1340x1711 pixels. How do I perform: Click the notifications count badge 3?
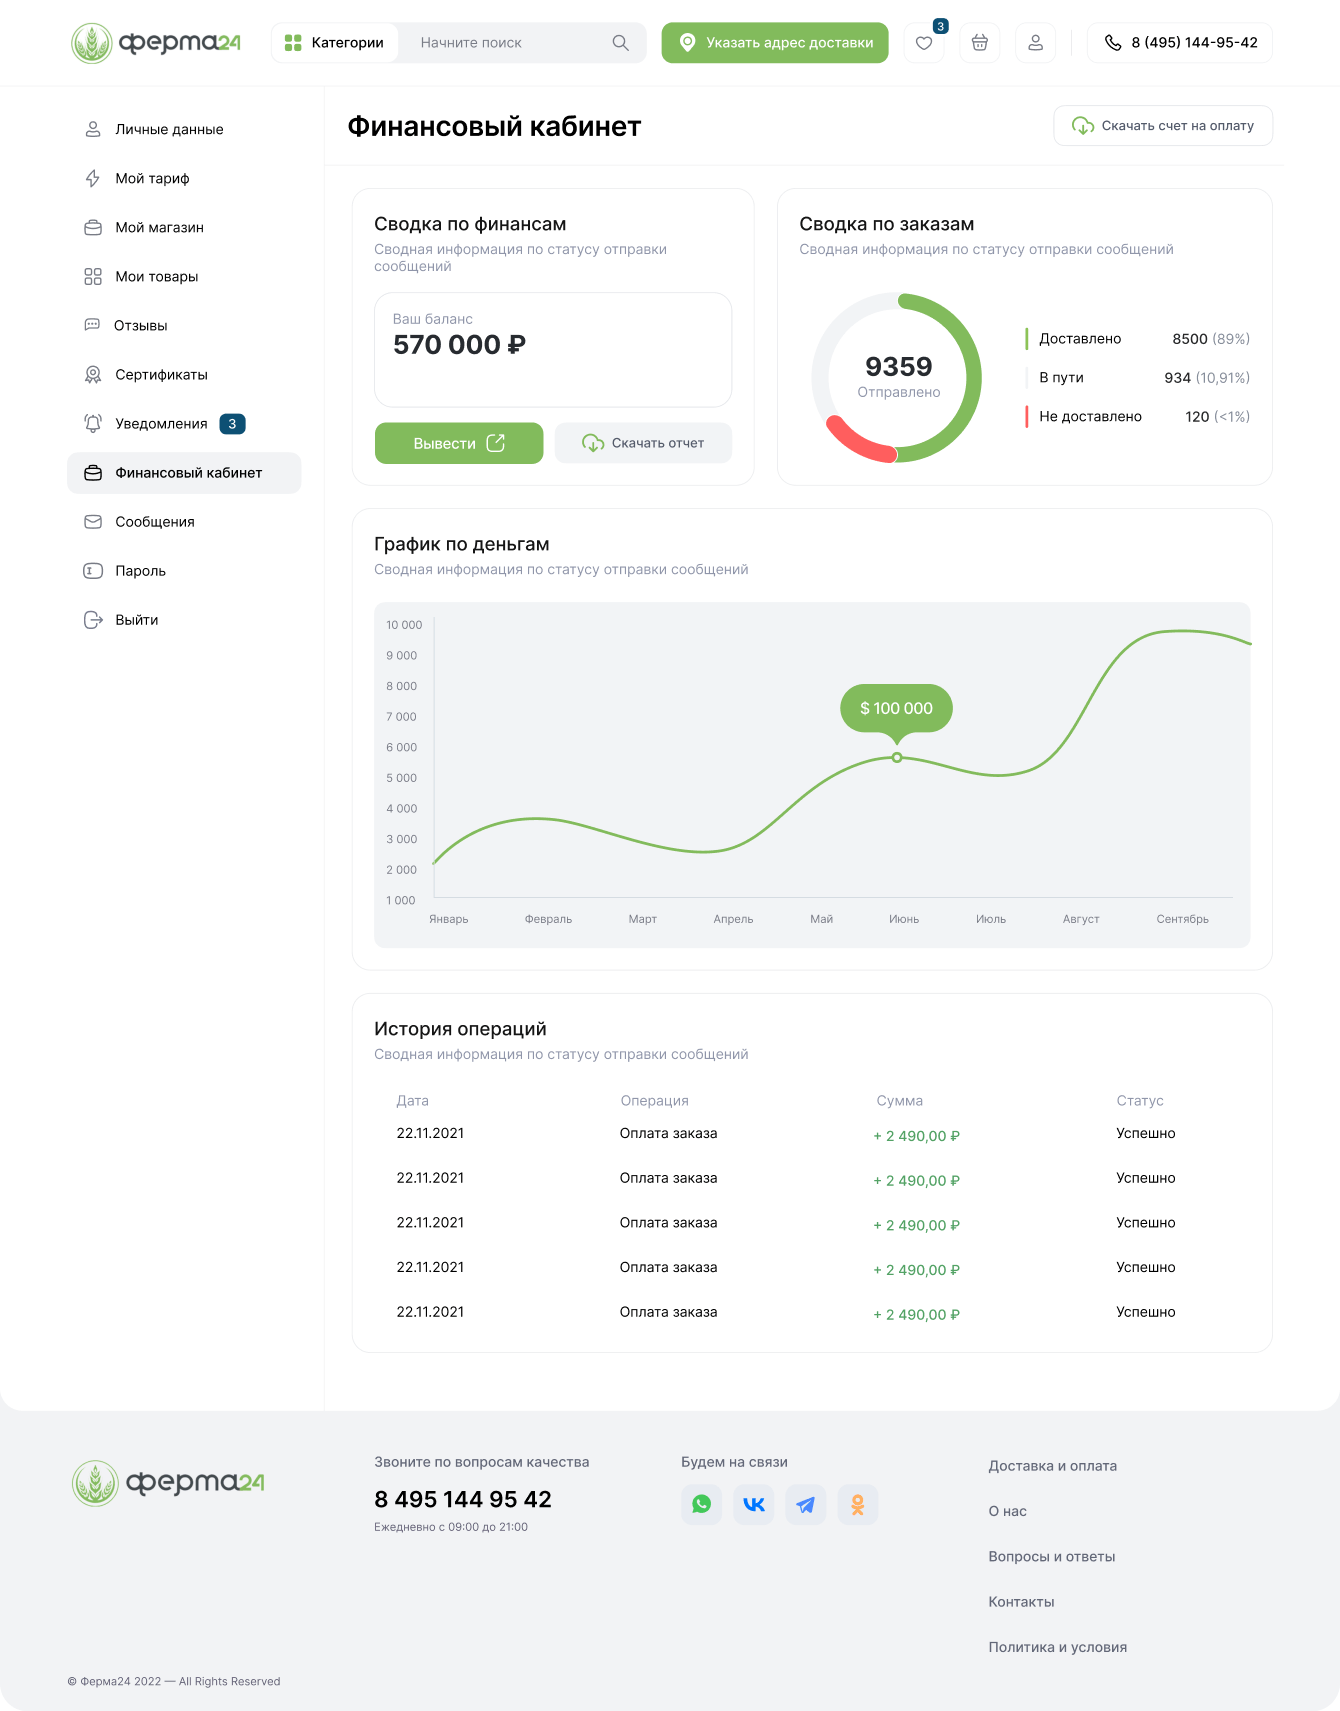[x=232, y=424]
